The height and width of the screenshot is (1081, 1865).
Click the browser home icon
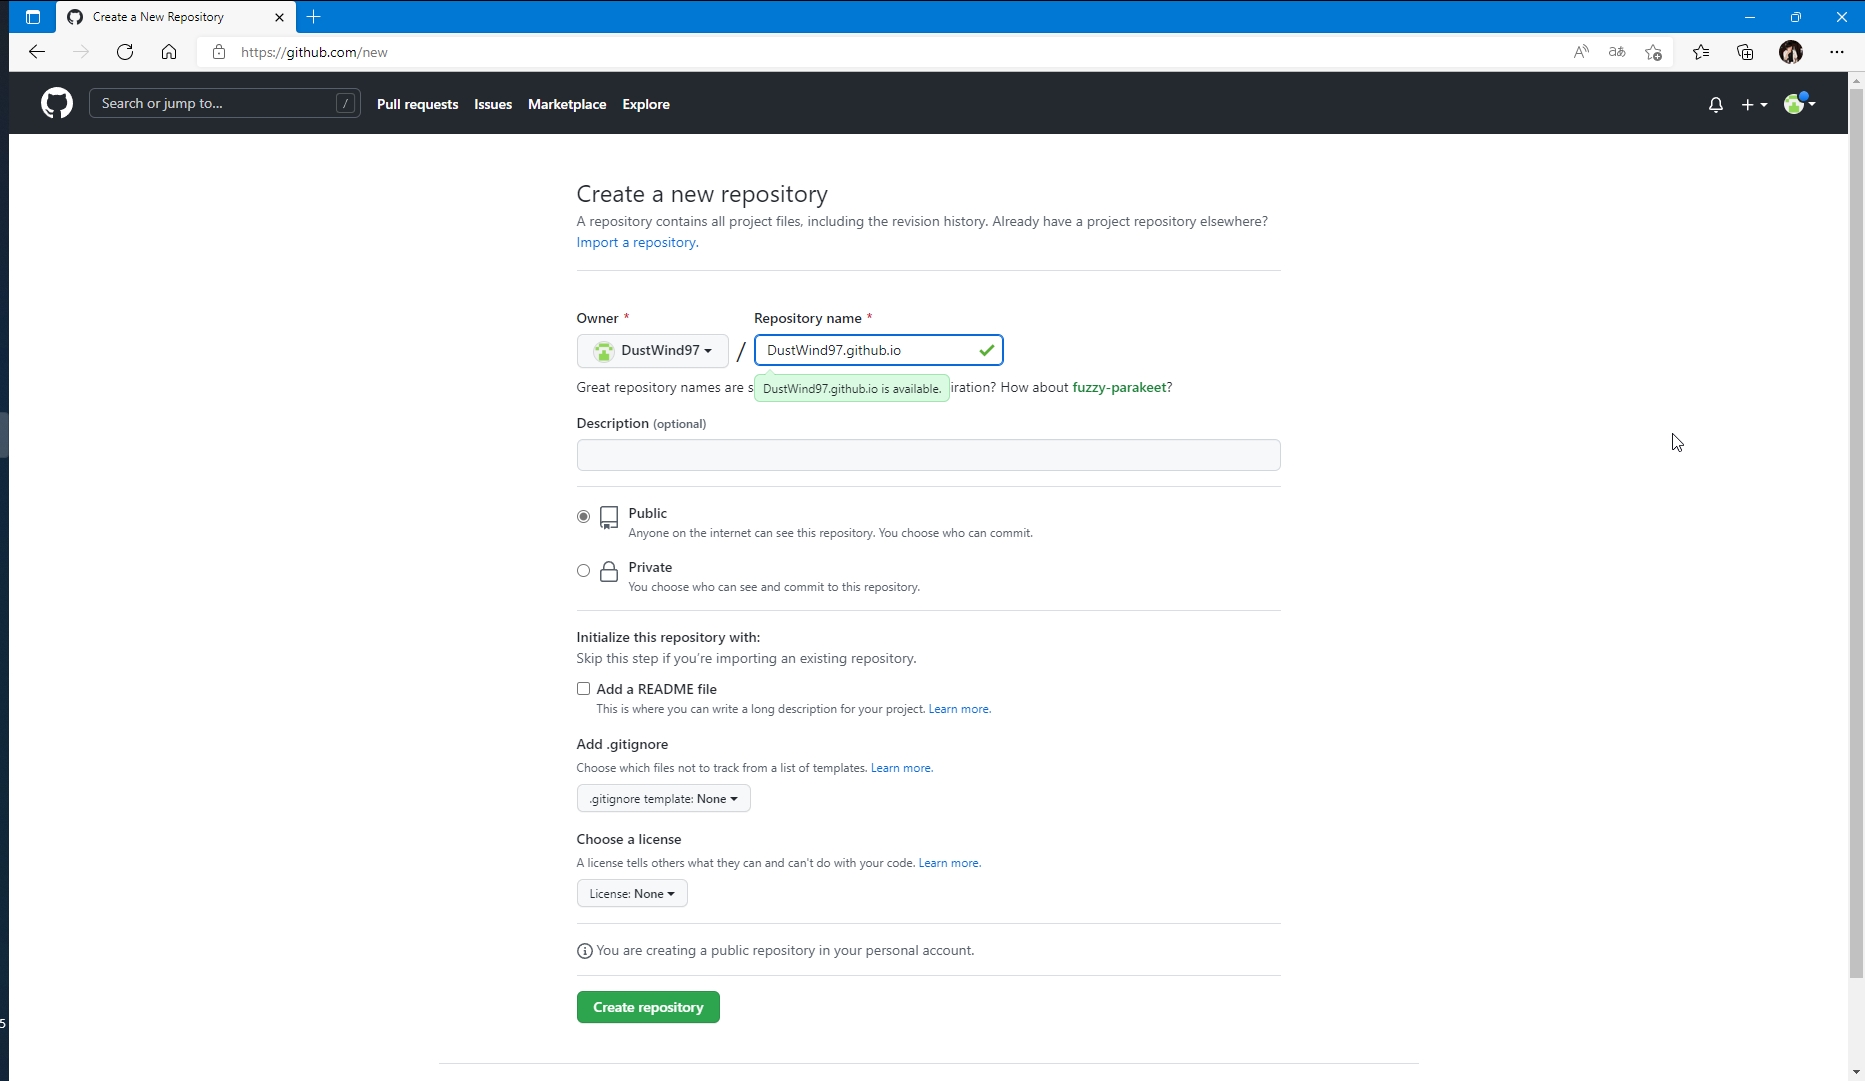point(169,52)
